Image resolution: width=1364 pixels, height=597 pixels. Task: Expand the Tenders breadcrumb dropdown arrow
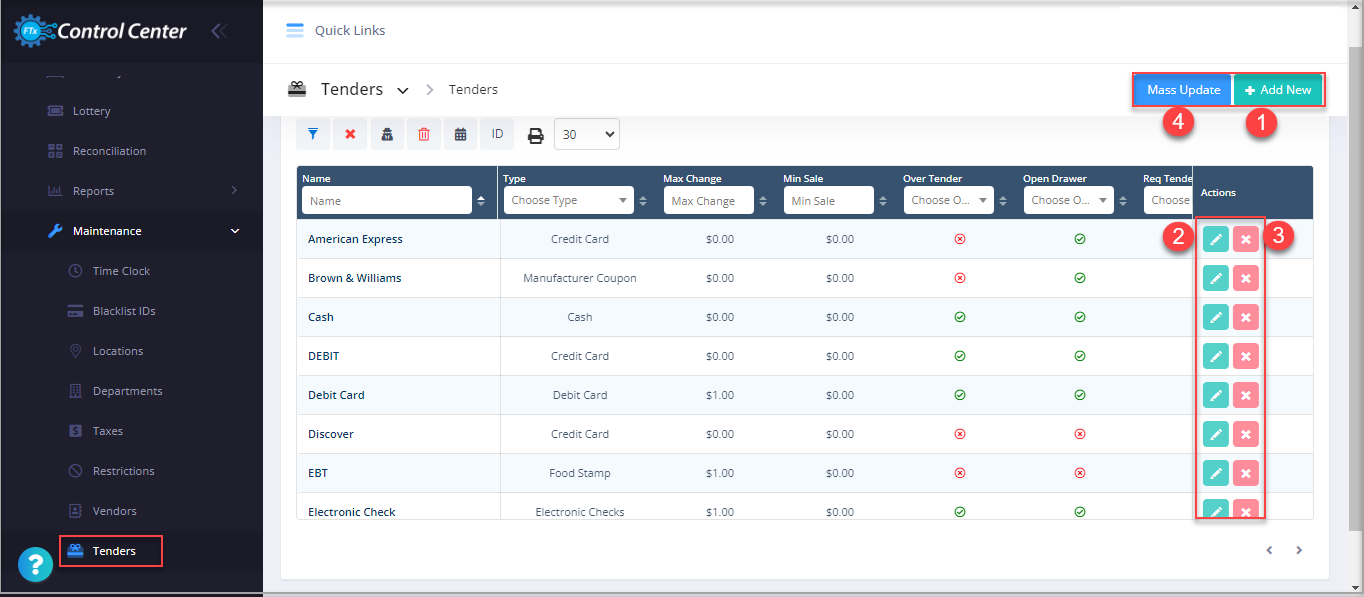403,90
